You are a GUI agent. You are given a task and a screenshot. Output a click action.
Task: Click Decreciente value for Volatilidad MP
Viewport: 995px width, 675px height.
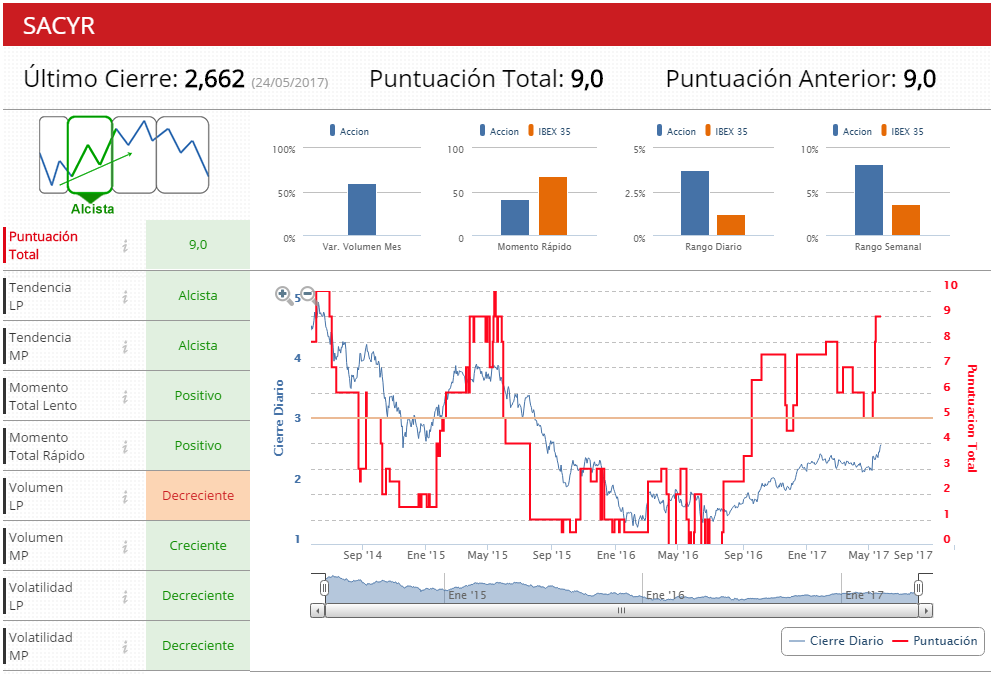click(198, 646)
